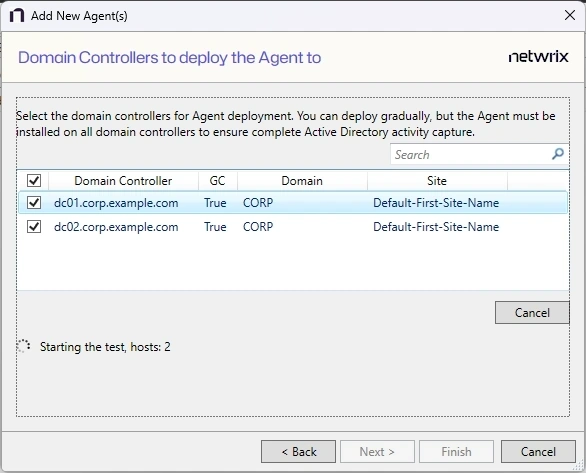
Task: Click the Netwrix app icon in title bar
Action: click(17, 16)
